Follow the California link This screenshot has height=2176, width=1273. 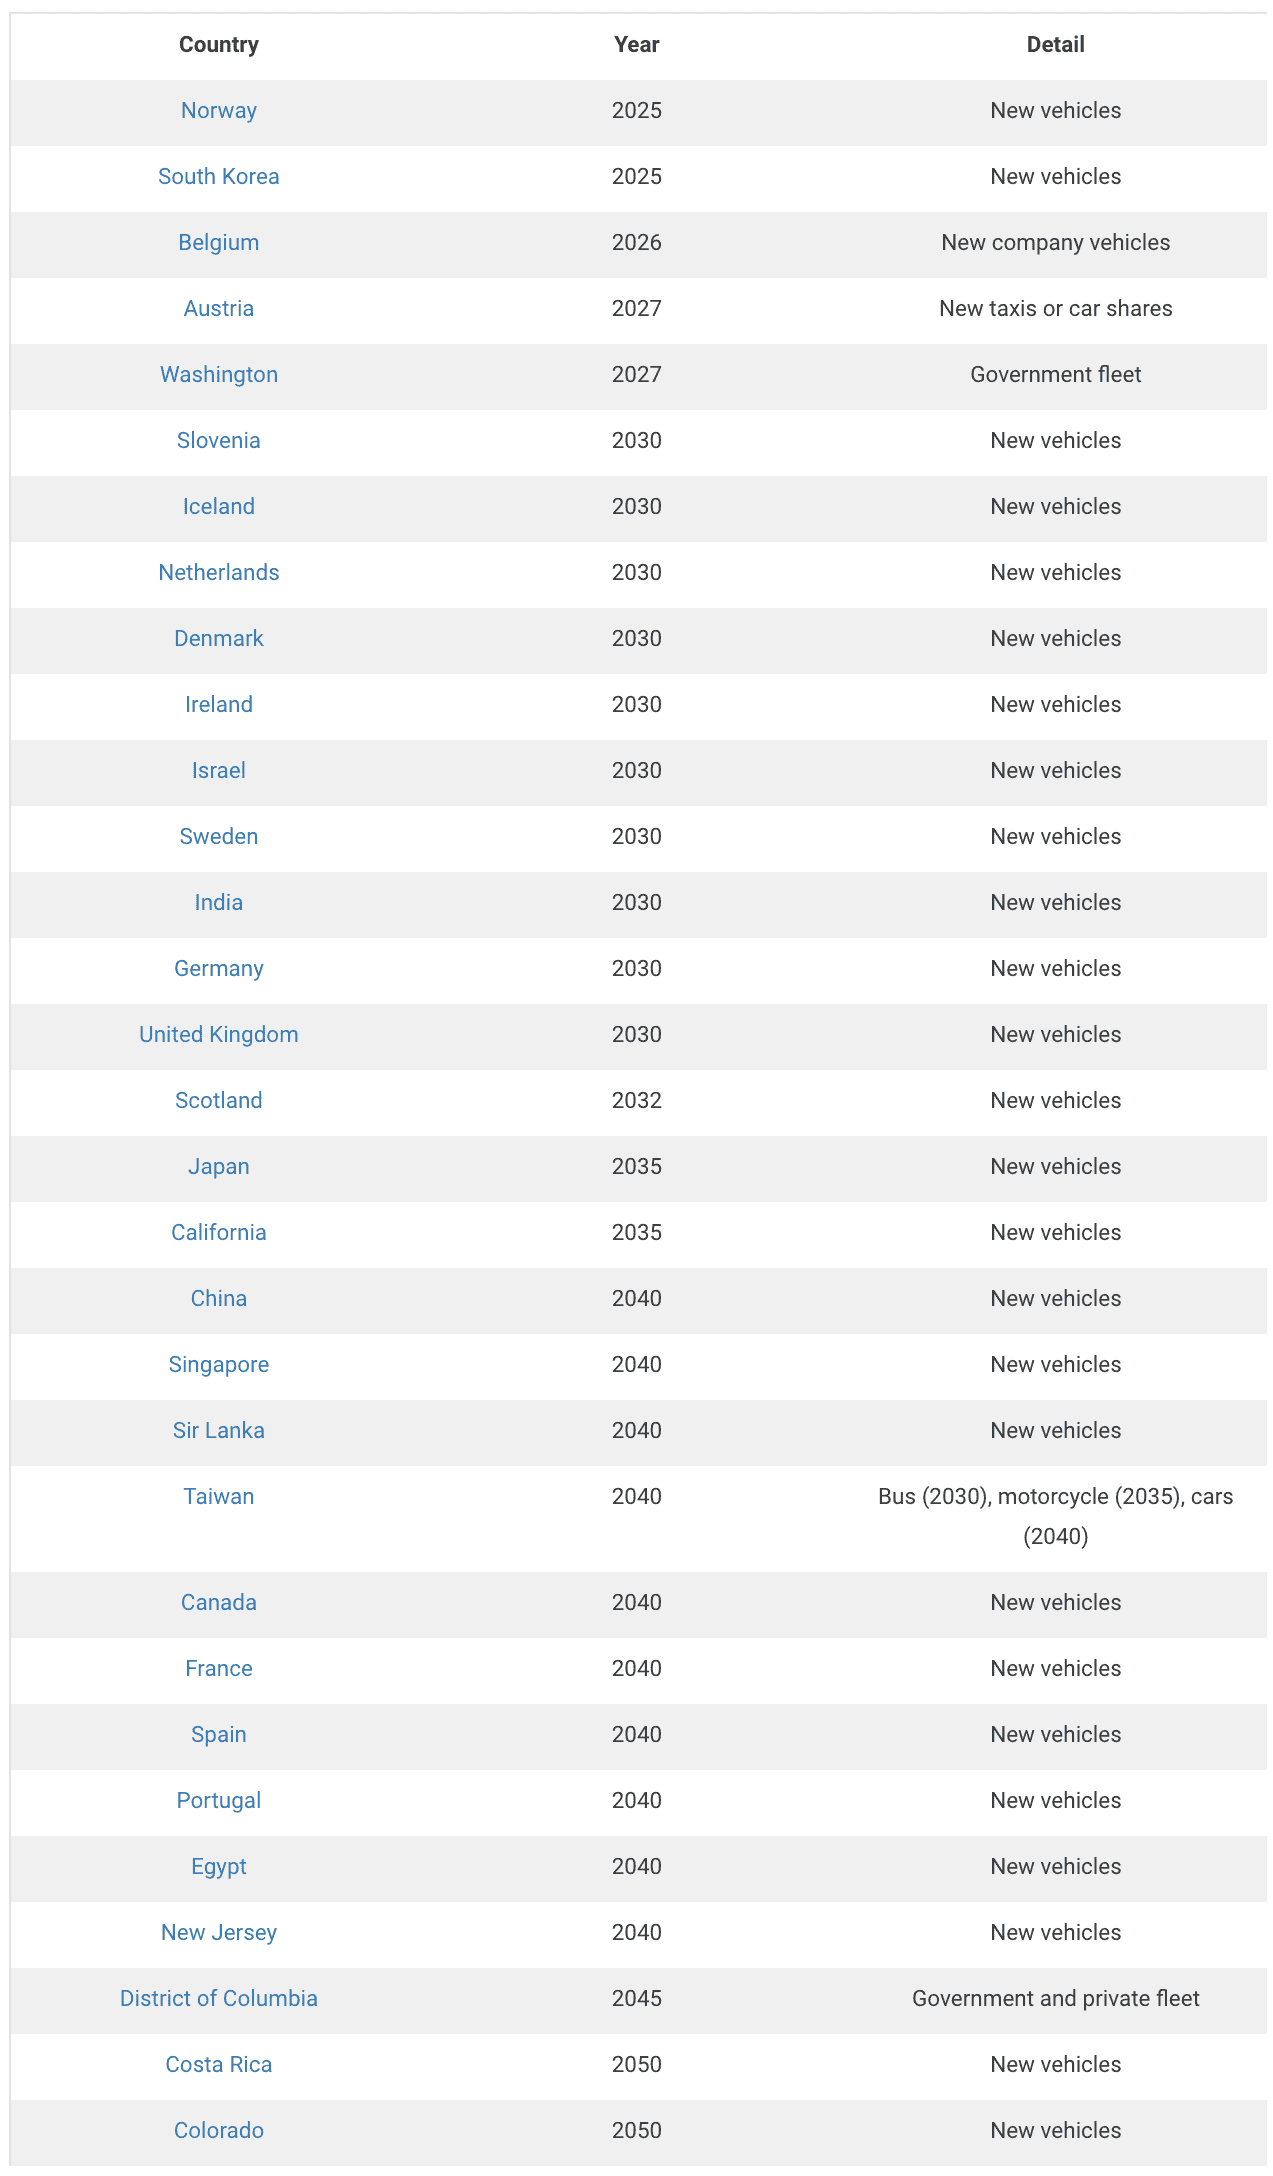(x=218, y=1233)
